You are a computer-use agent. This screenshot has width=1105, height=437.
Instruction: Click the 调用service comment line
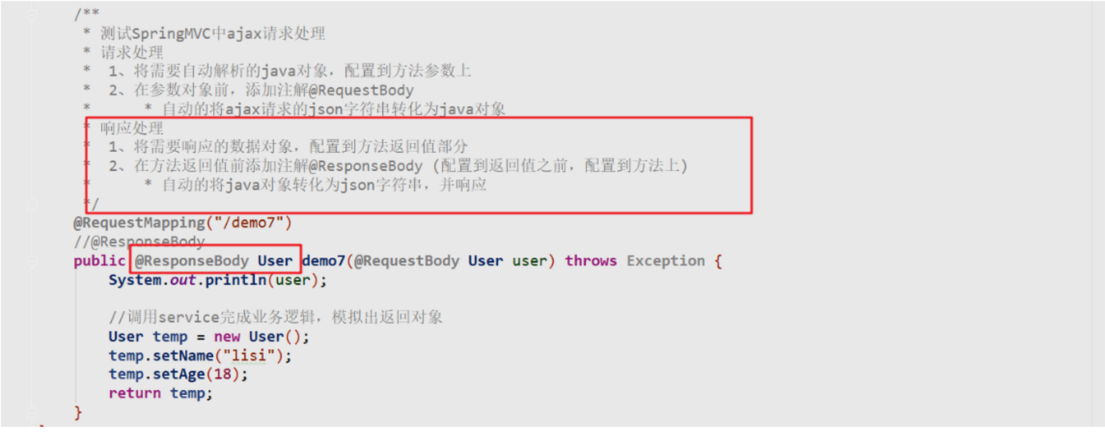pyautogui.click(x=276, y=317)
